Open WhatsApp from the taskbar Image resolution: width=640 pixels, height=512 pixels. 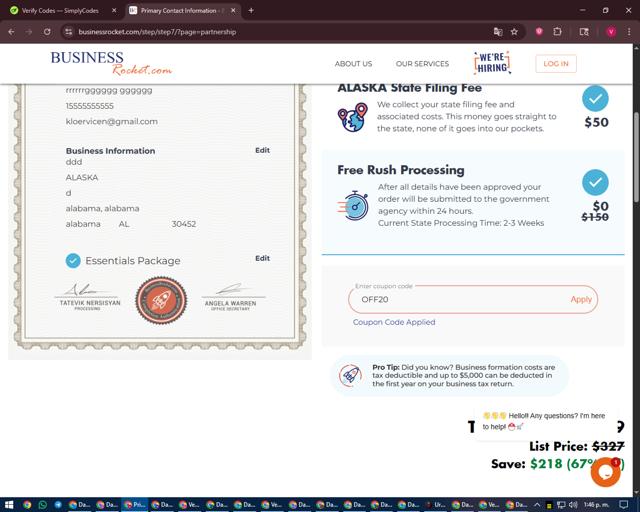point(42,505)
